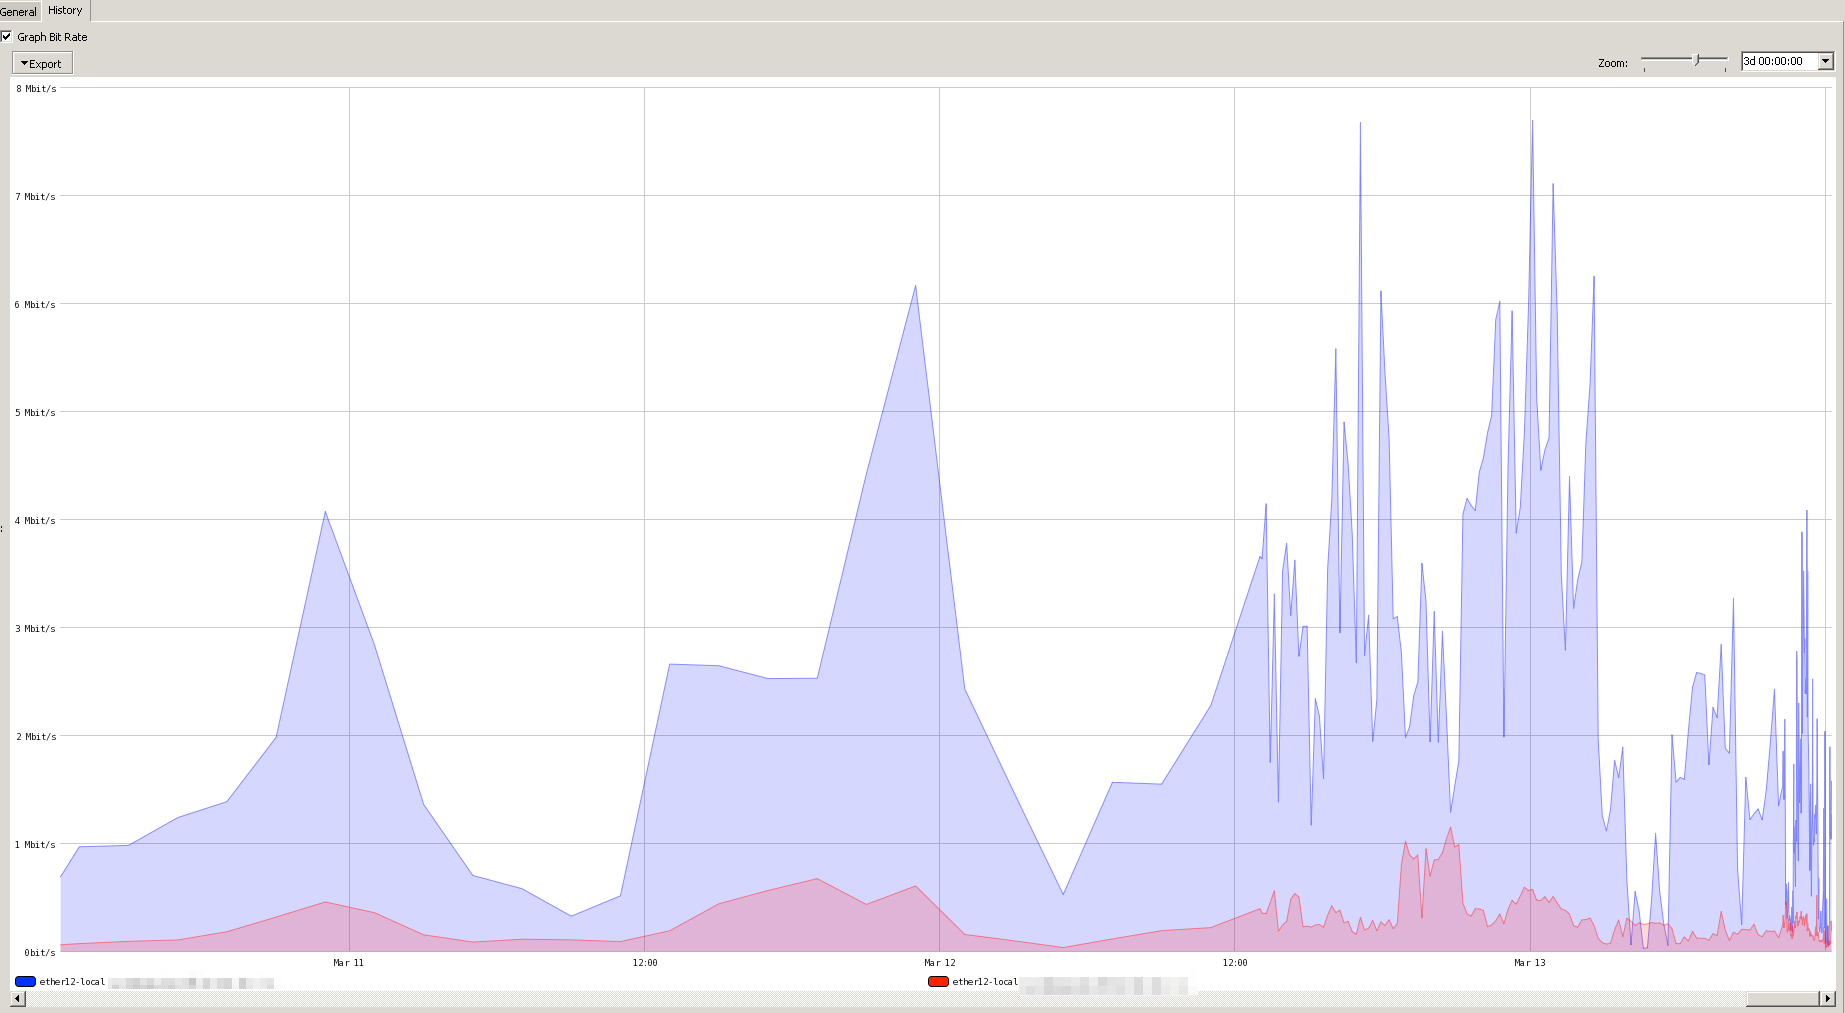This screenshot has width=1845, height=1013.
Task: Click the 1 Mbit/s axis label
Action: point(35,845)
